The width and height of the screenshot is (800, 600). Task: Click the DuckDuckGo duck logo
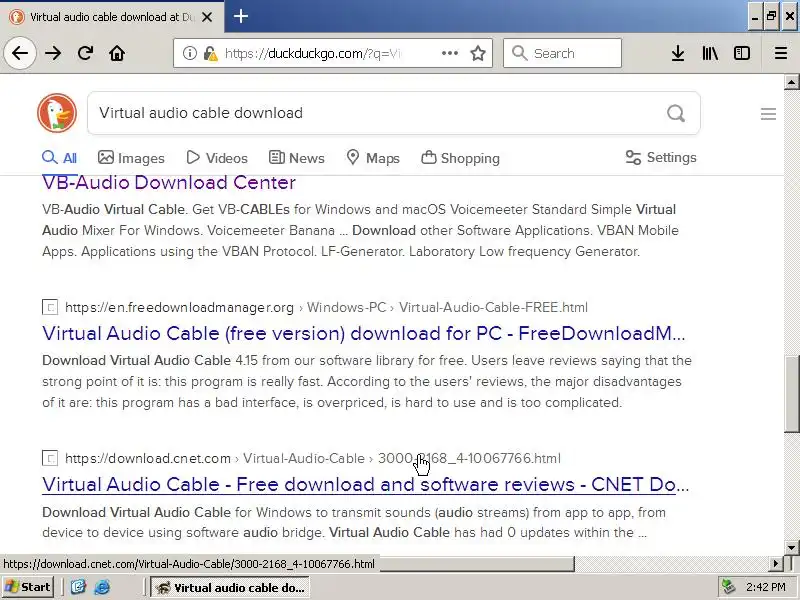pos(57,113)
